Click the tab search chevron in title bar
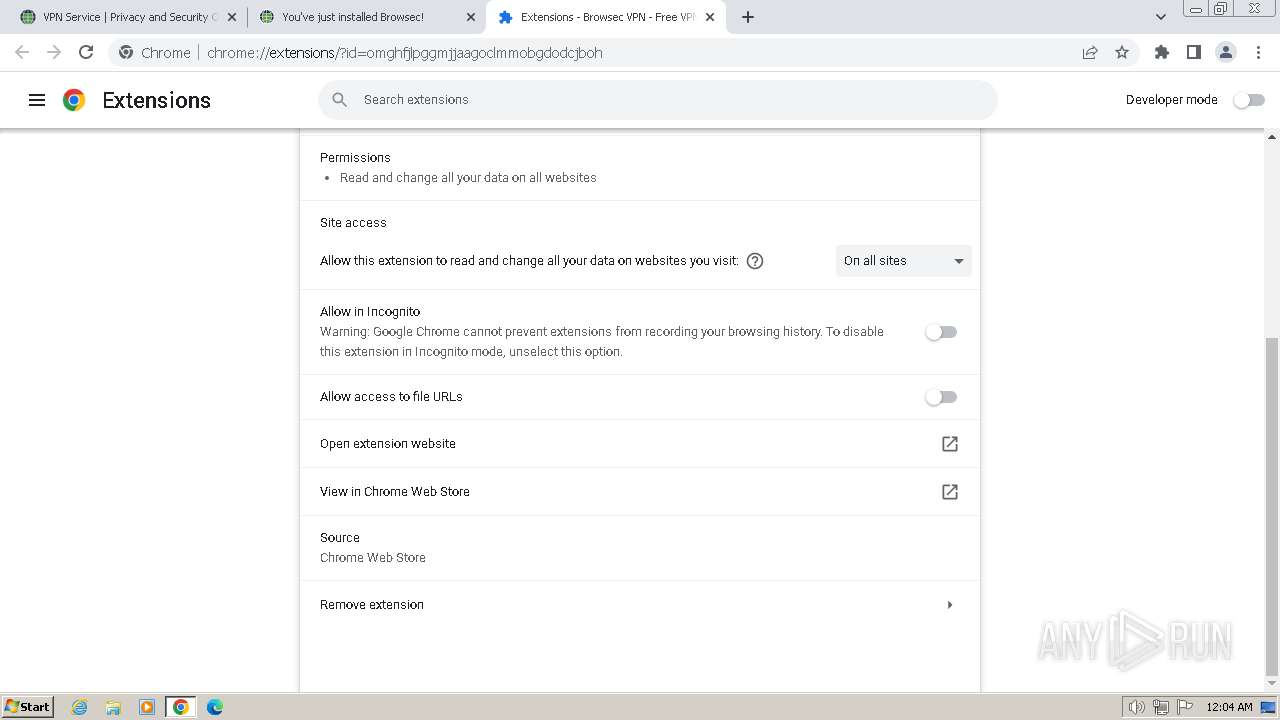 pos(1161,17)
